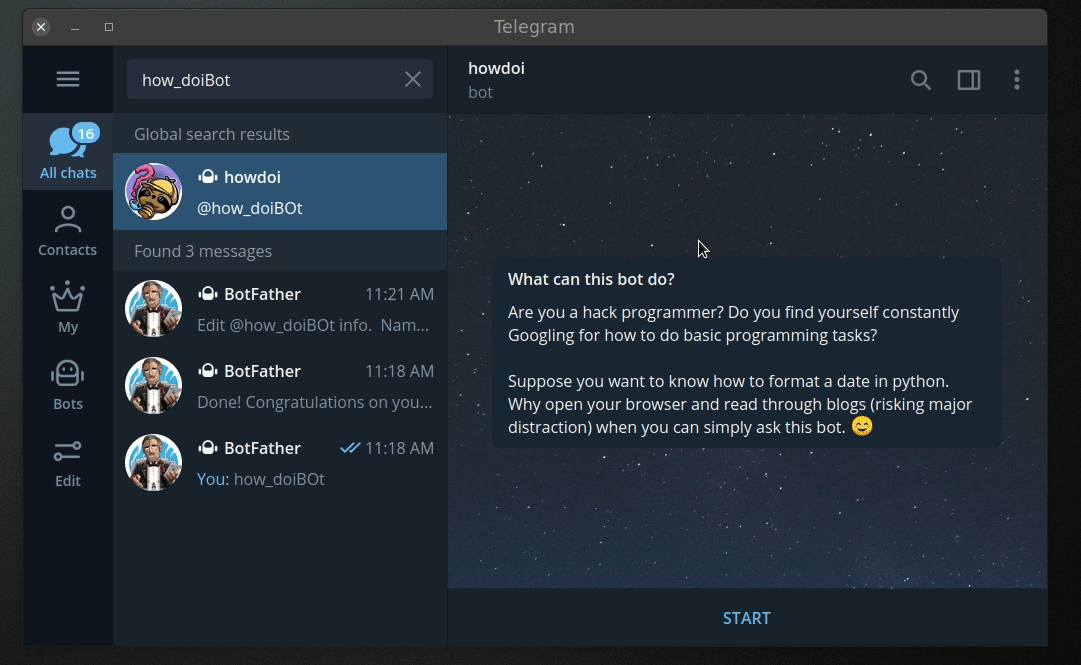The height and width of the screenshot is (665, 1081).
Task: Click the @how_doiBOt username text
Action: pyautogui.click(x=250, y=208)
